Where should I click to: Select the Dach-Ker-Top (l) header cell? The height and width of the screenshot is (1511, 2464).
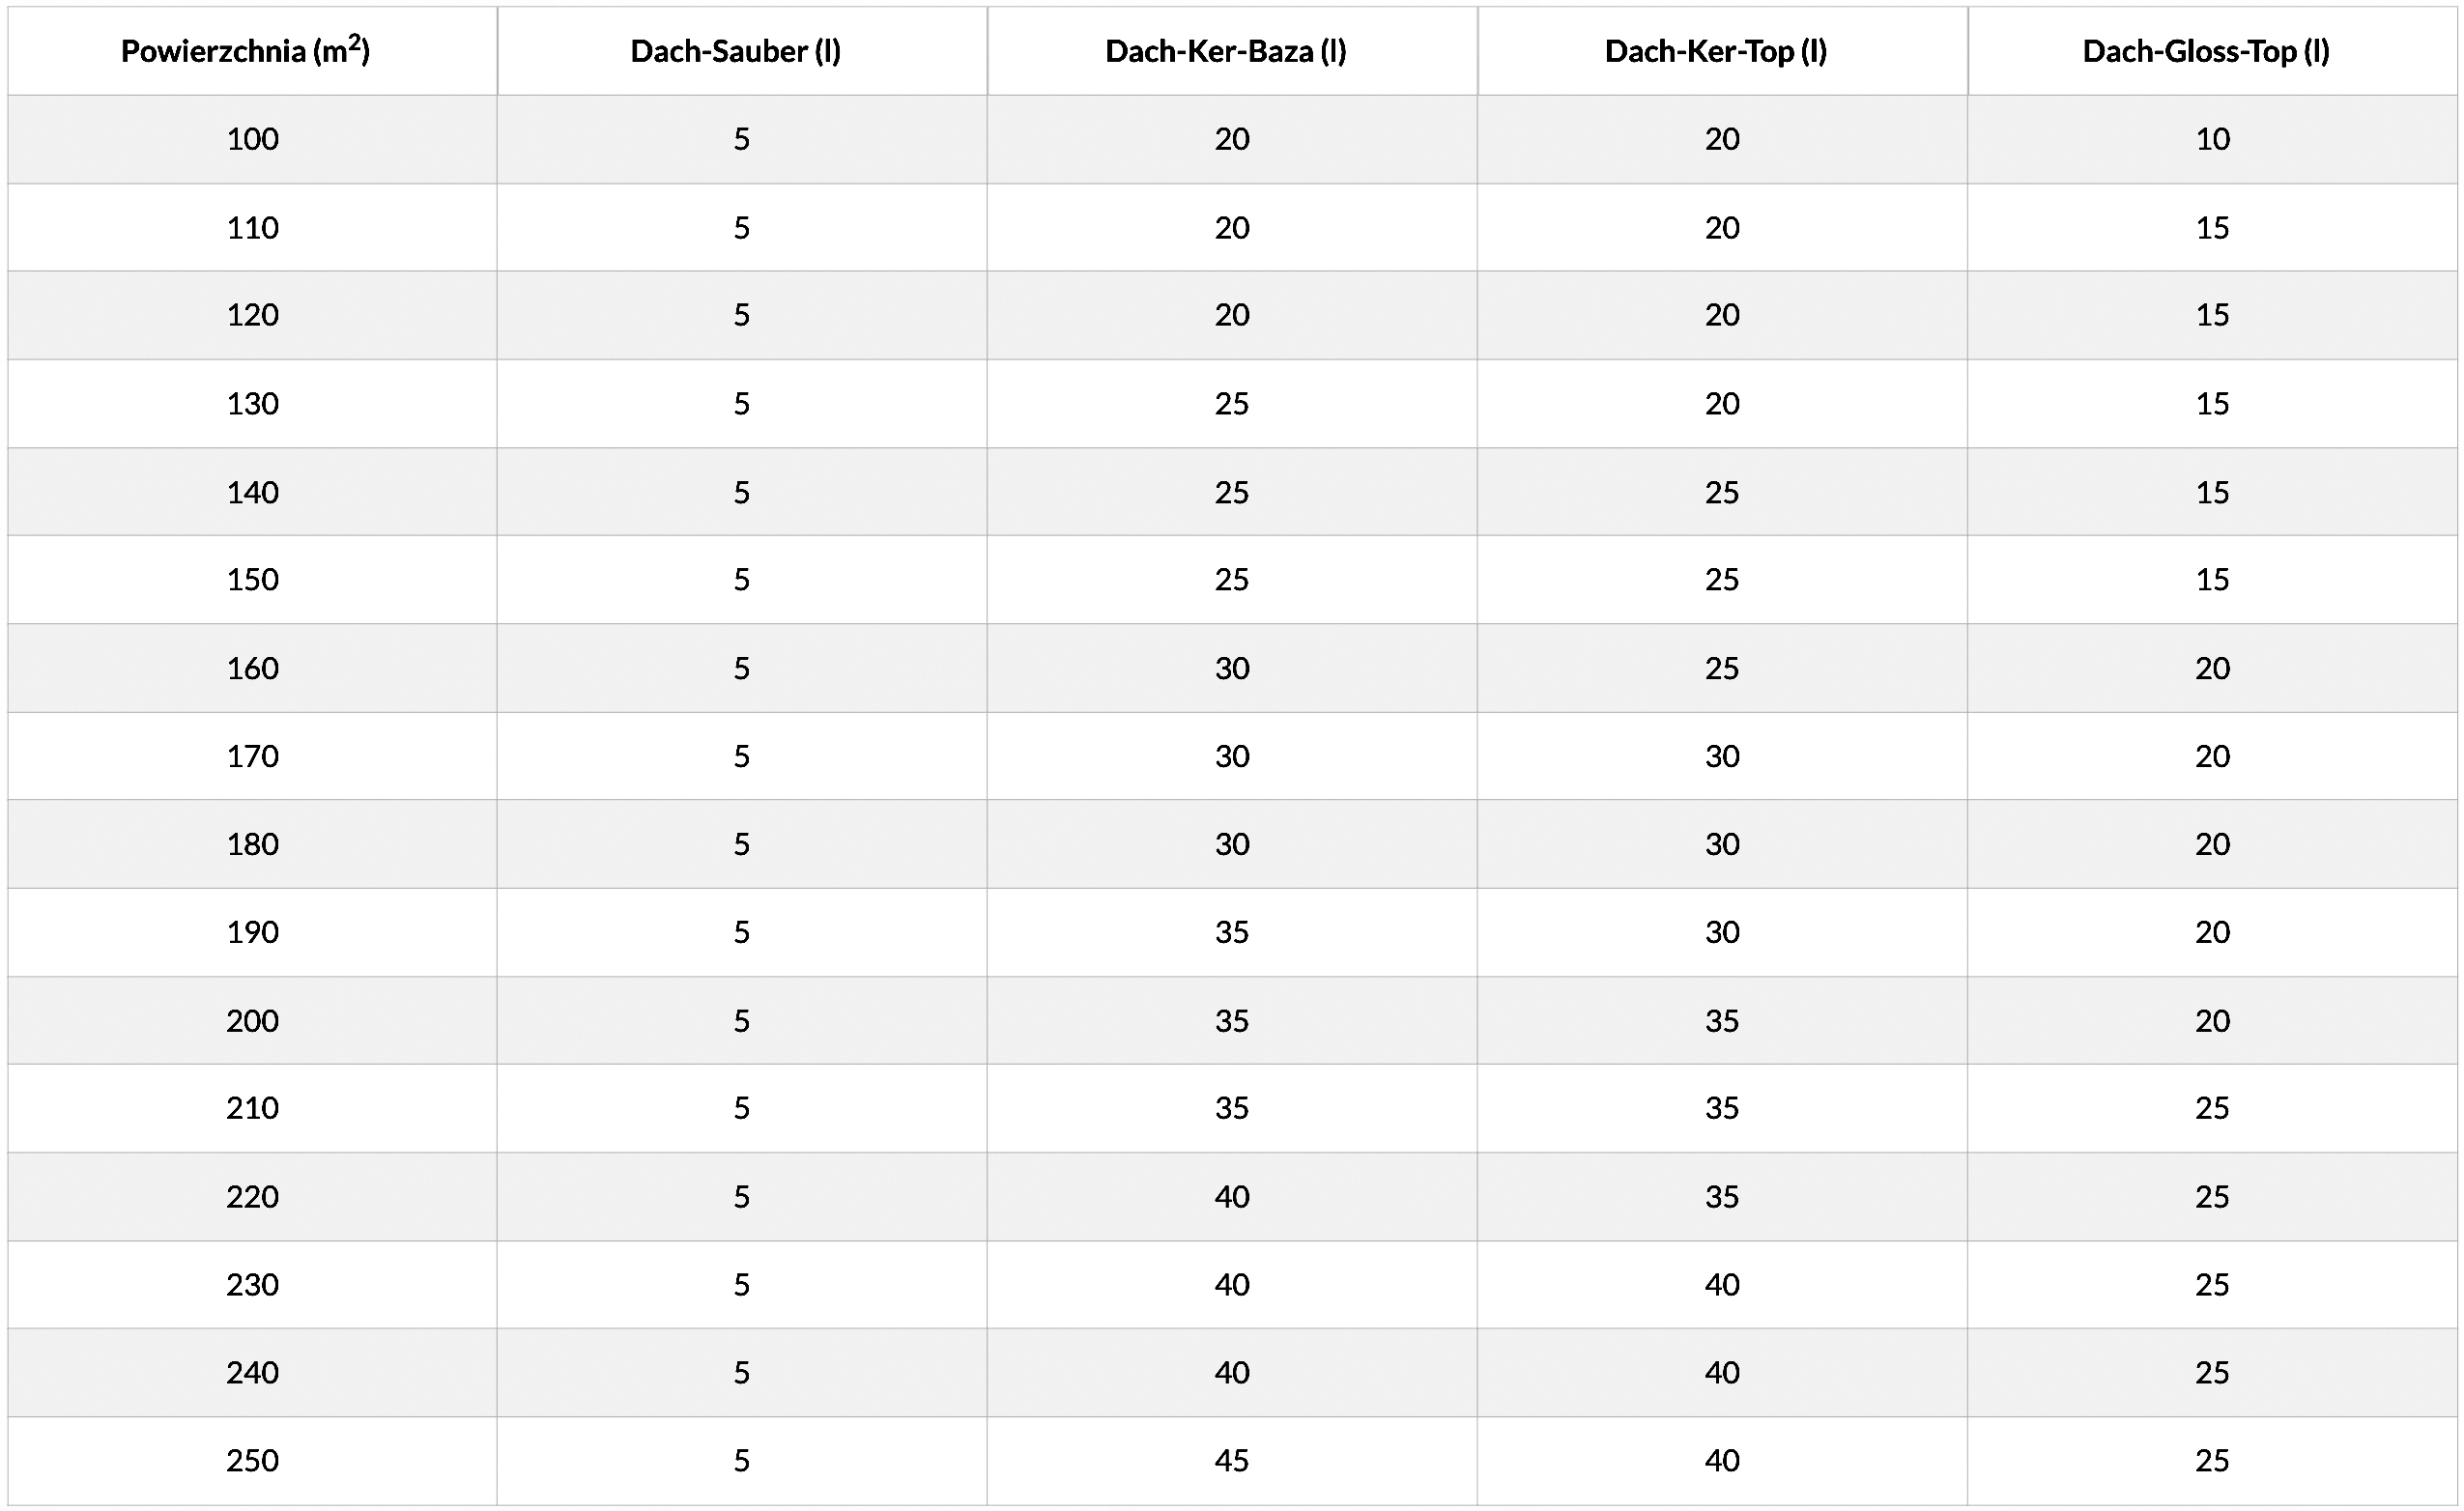point(1716,51)
